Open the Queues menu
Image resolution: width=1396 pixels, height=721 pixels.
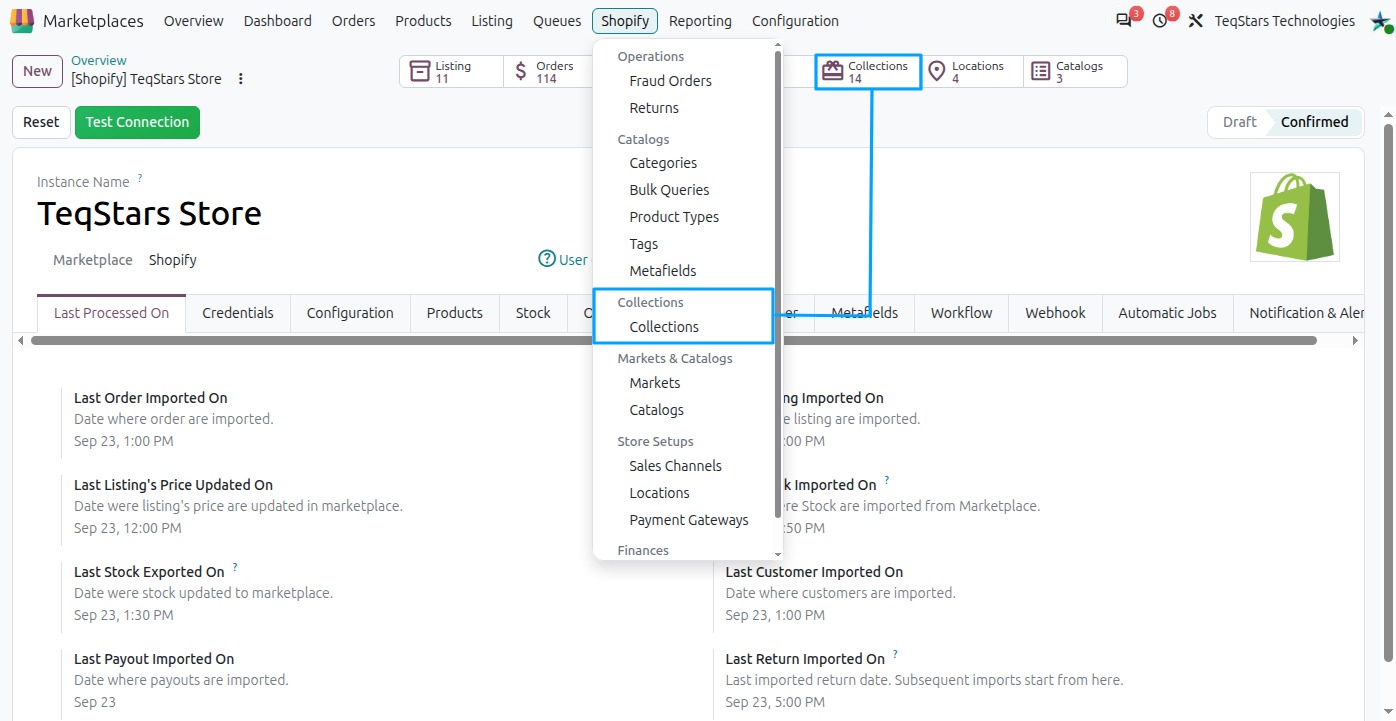557,21
